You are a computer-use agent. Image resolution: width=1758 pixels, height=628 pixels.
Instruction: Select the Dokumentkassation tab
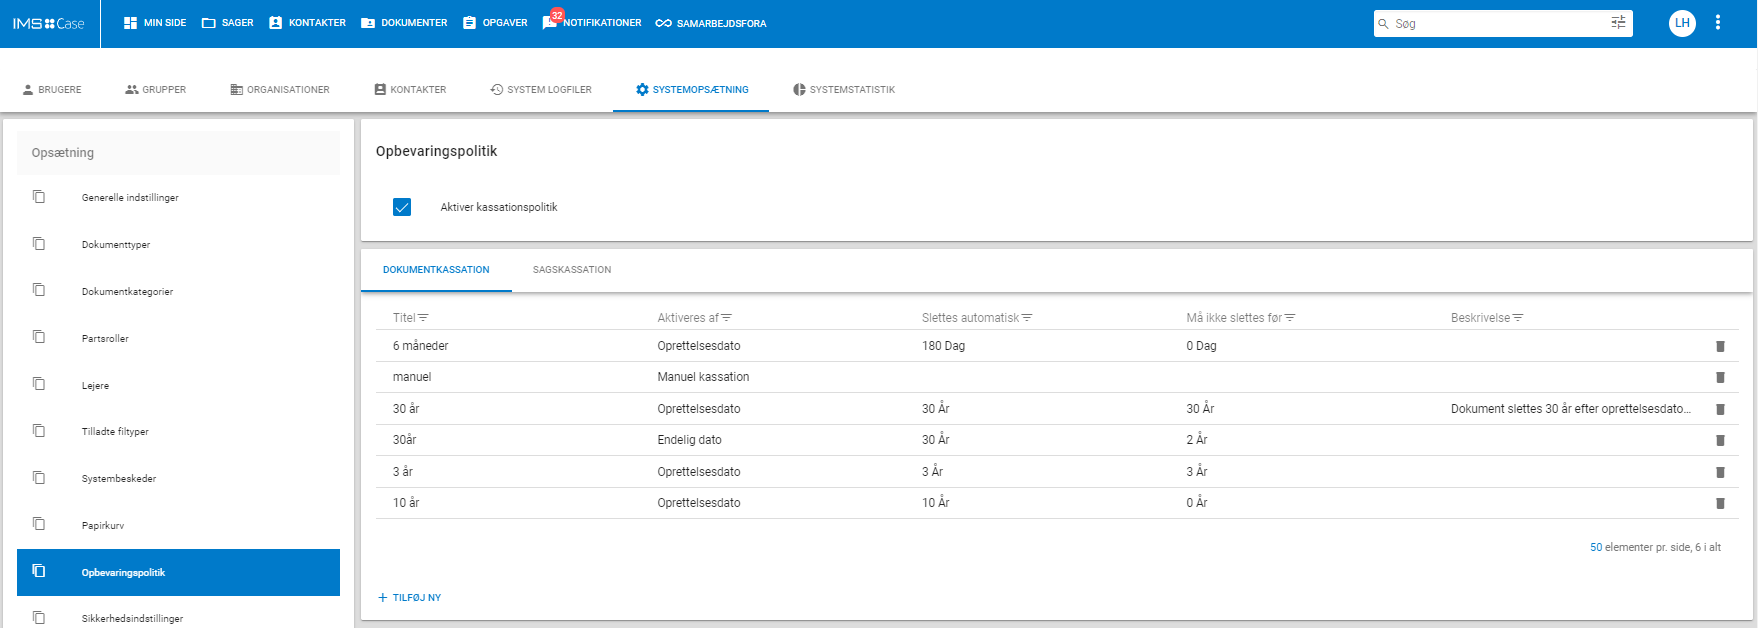(436, 270)
